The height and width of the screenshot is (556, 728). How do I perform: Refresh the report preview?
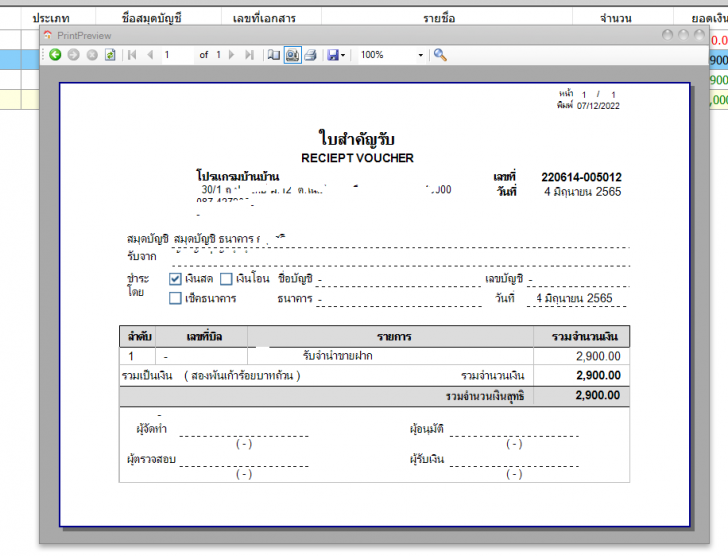pos(110,55)
